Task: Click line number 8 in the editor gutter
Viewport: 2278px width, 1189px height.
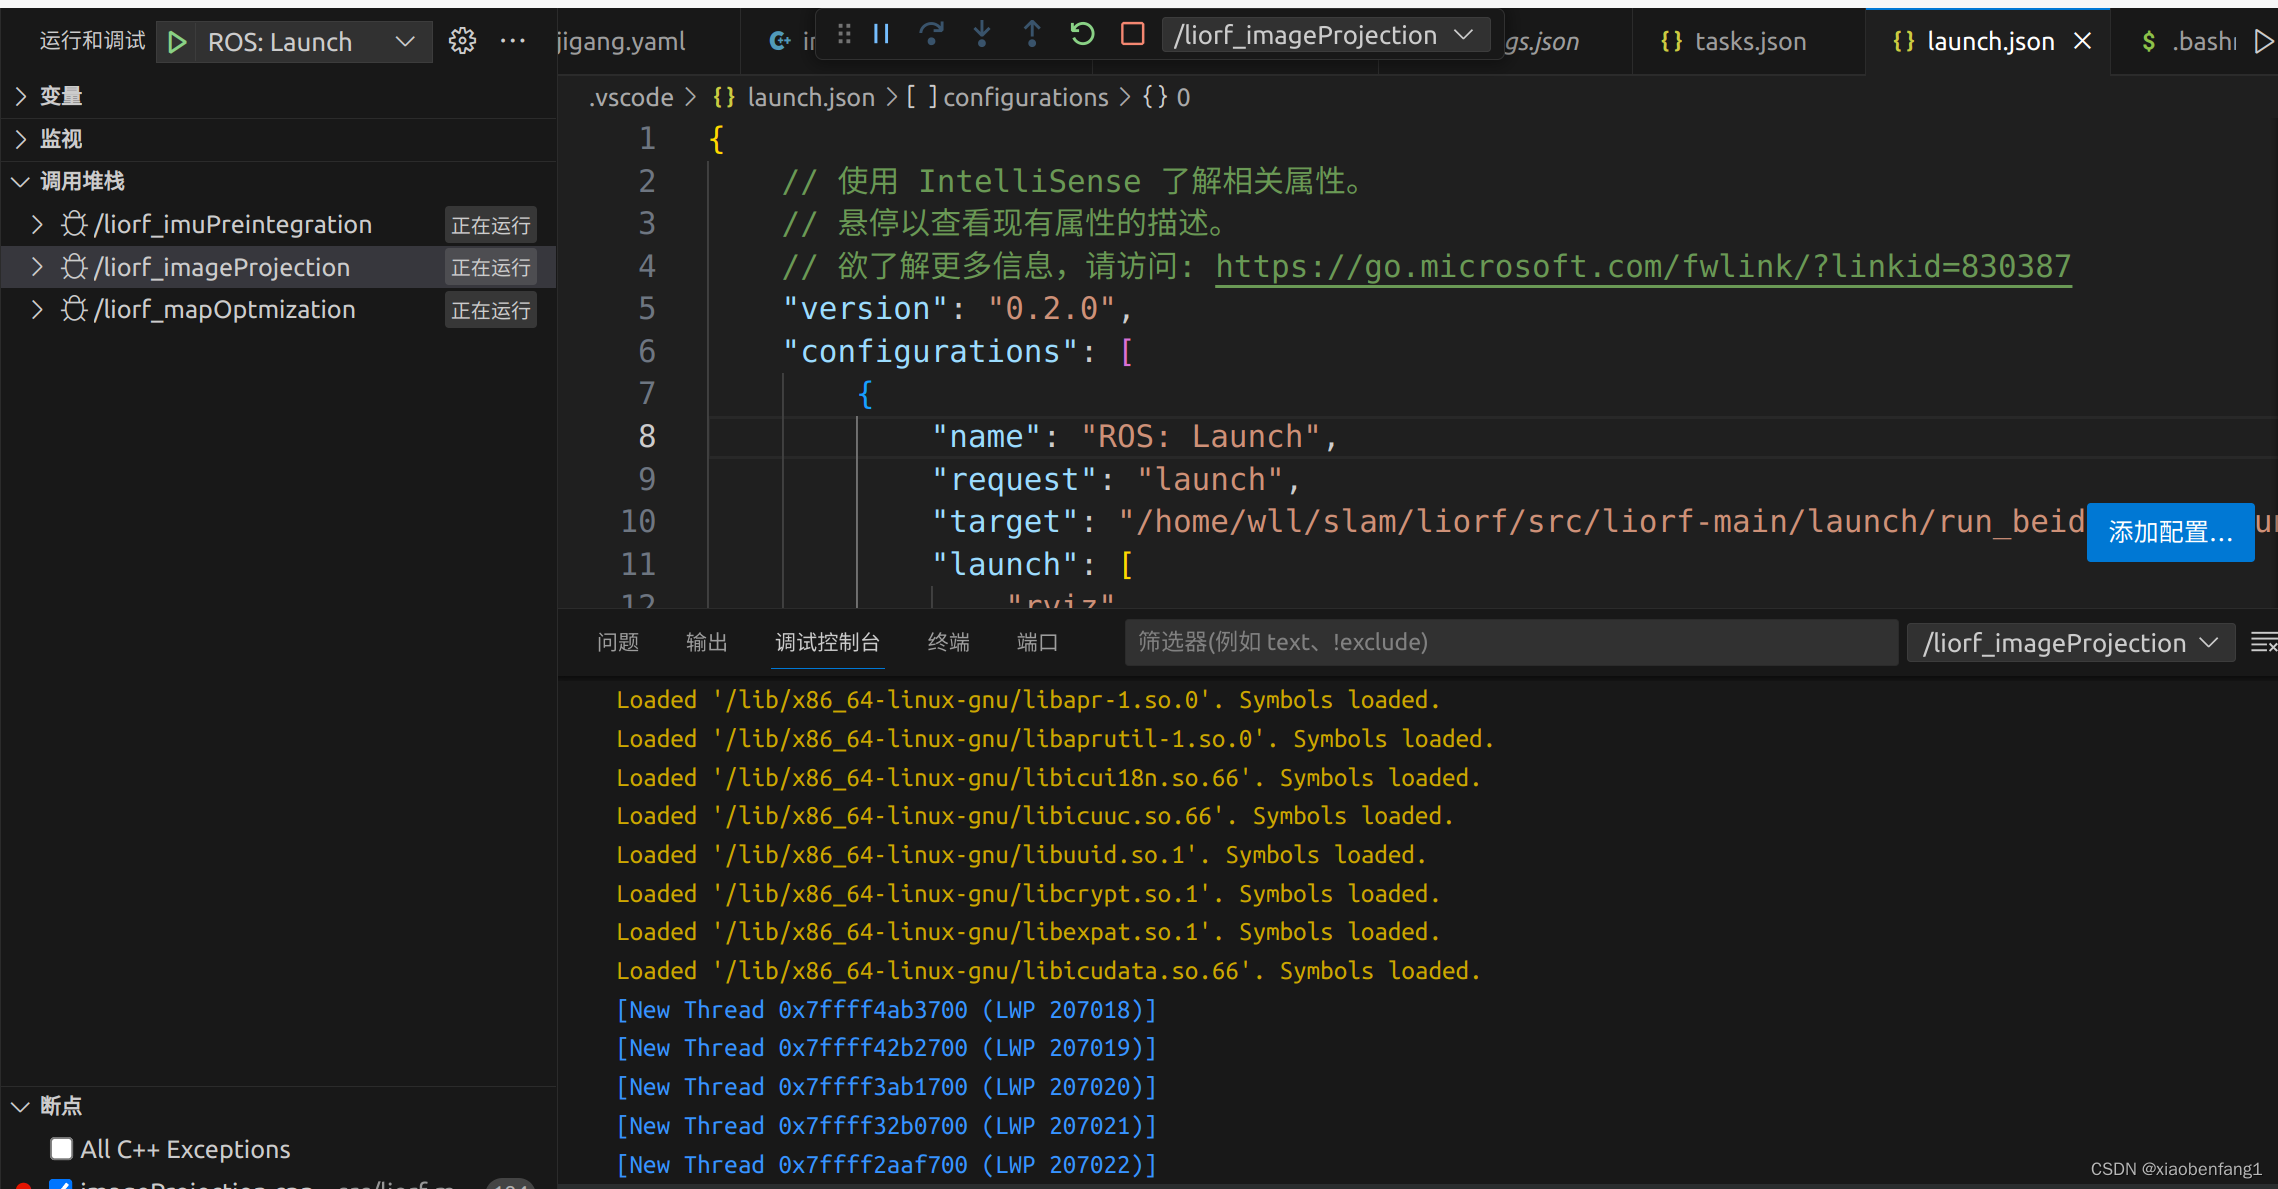Action: tap(647, 437)
